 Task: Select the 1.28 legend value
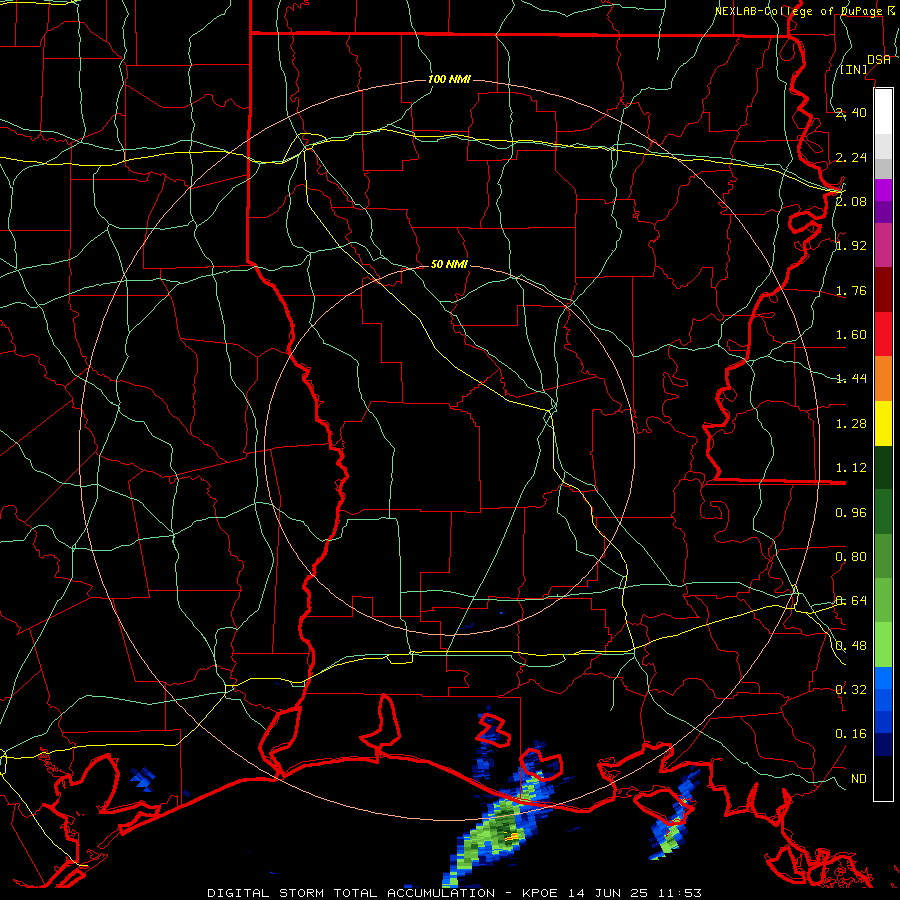tap(851, 424)
